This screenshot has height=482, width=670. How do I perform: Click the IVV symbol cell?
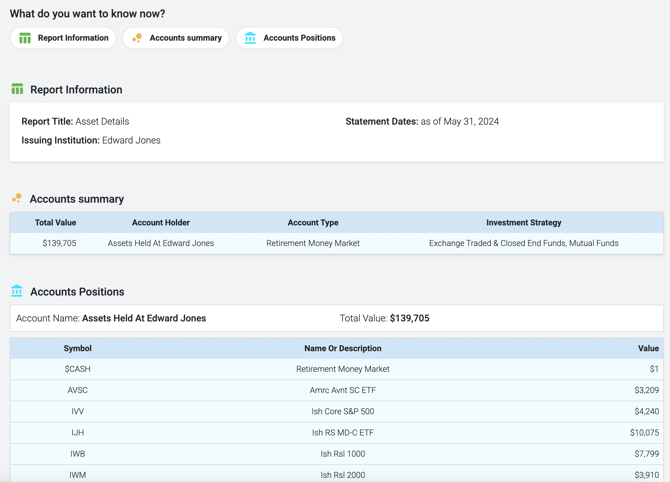pos(77,411)
